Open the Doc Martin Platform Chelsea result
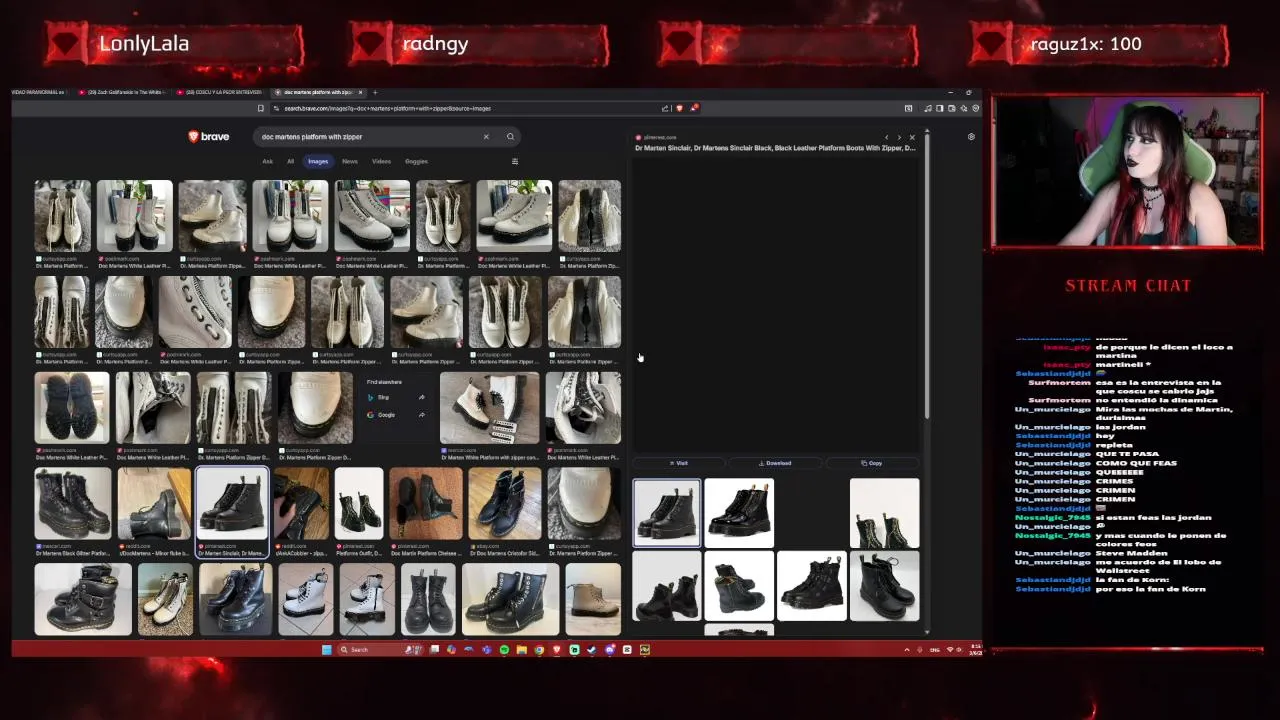The image size is (1280, 720). 426,504
